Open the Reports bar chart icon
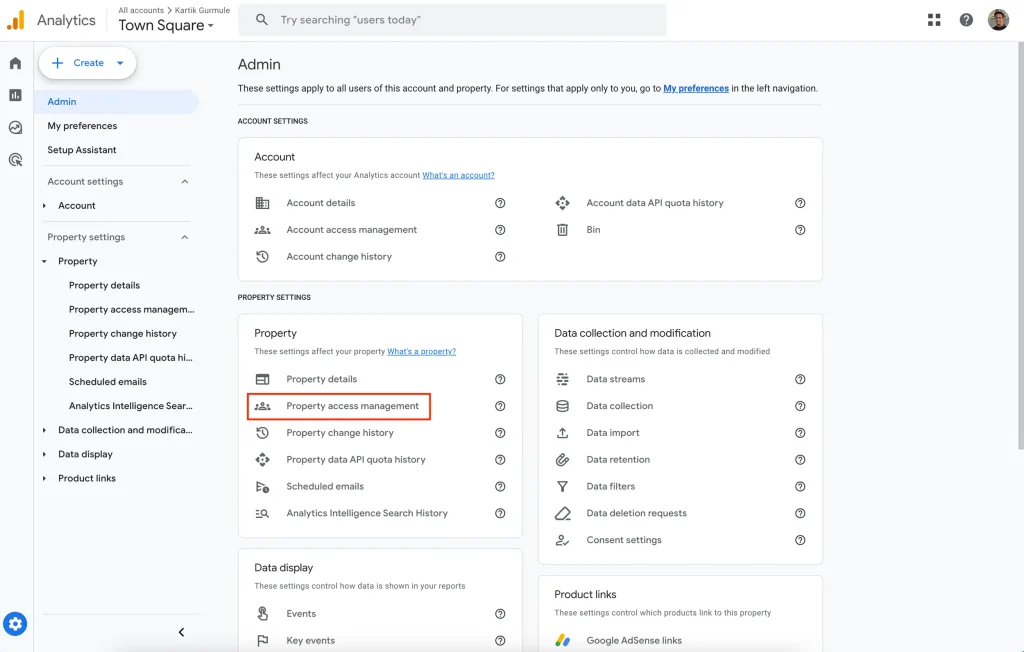The height and width of the screenshot is (652, 1024). click(16, 95)
